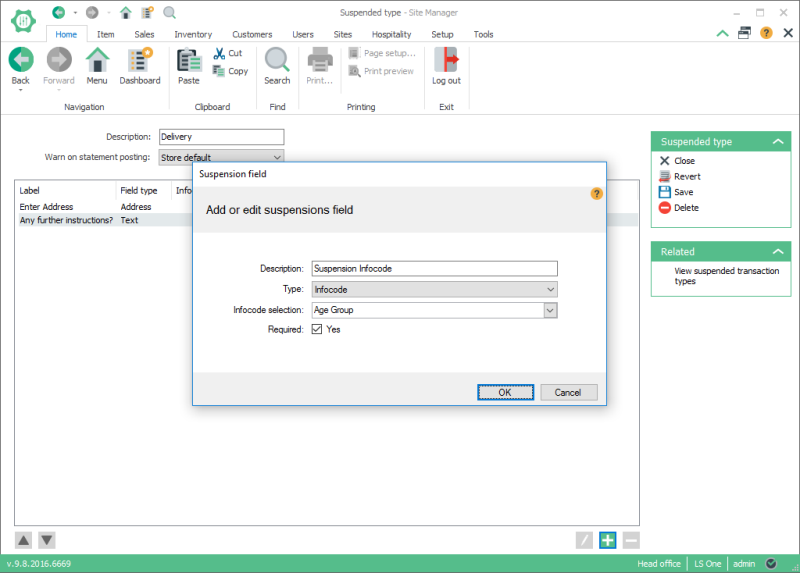Open the Setup ribbon tab
Screen dimensions: 800x573
coord(442,34)
